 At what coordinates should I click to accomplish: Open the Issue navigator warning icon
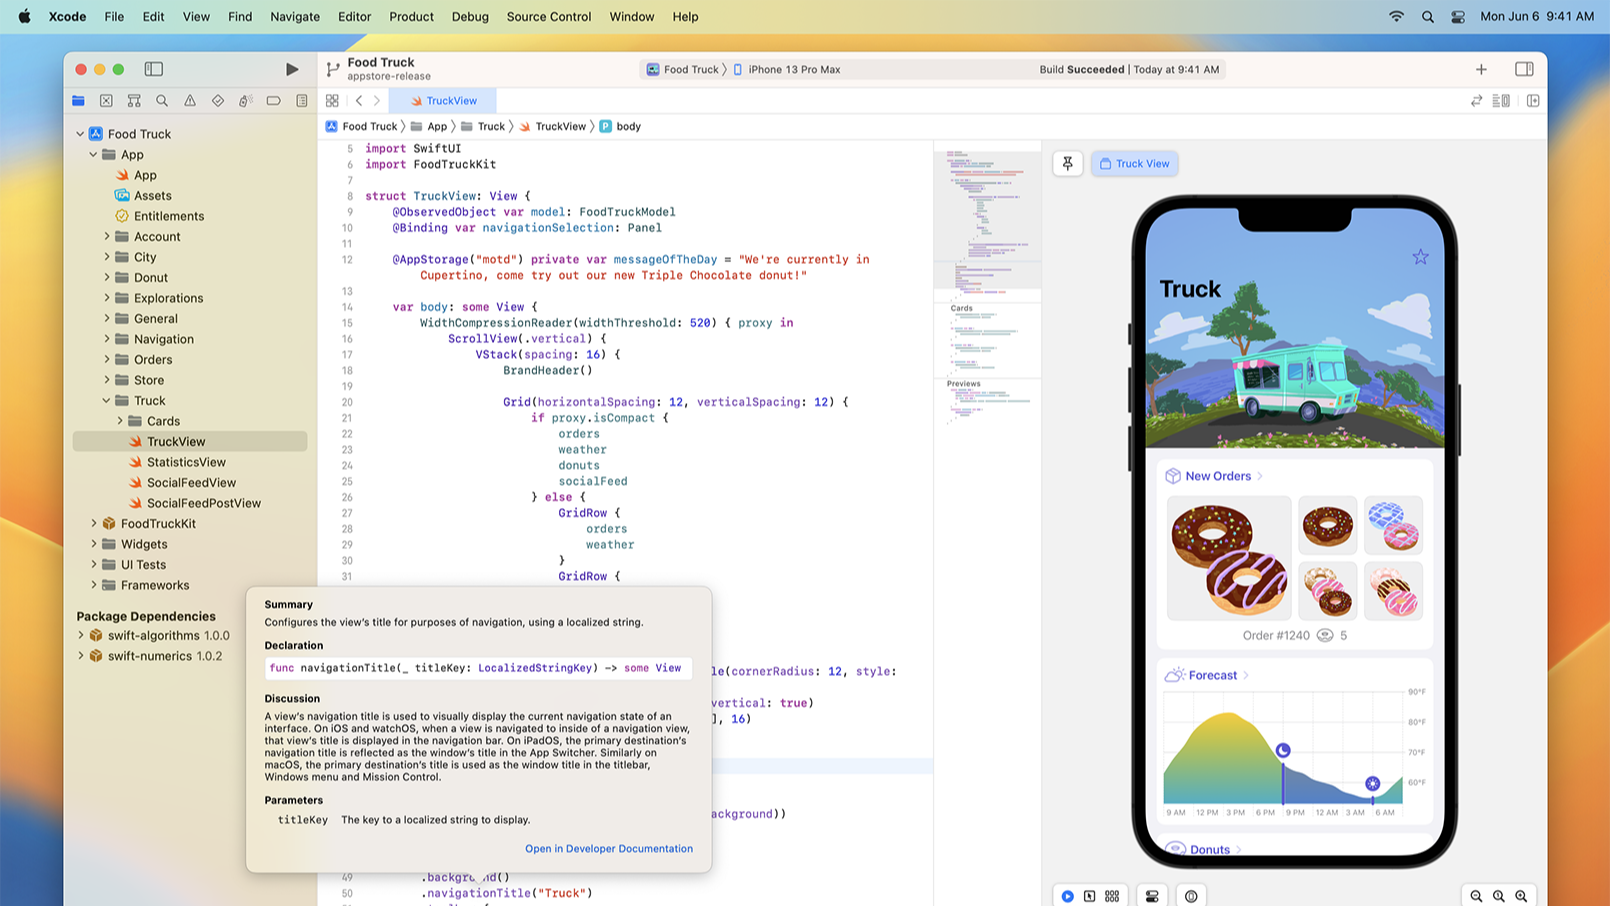(190, 101)
